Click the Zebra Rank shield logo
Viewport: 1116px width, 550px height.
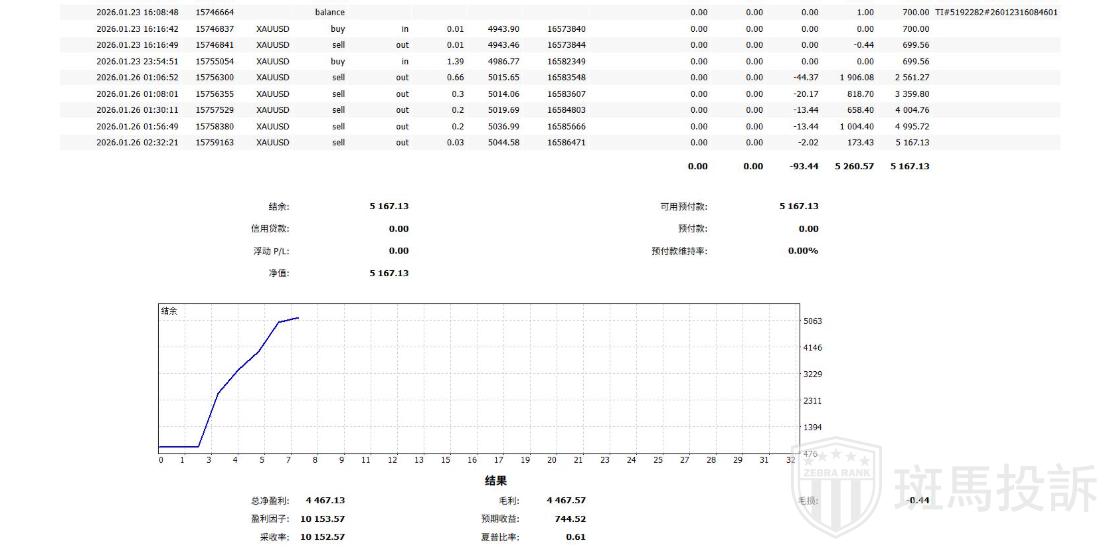(x=838, y=487)
